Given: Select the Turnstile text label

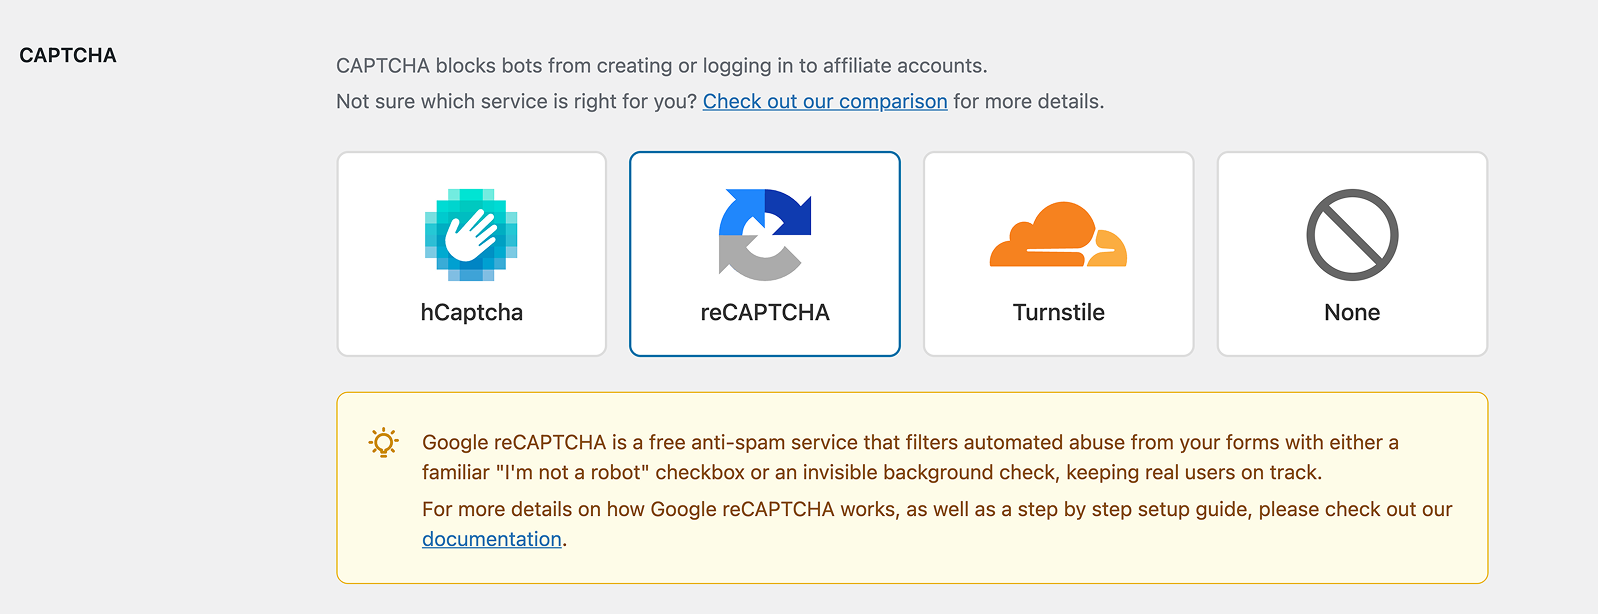Looking at the screenshot, I should click(1058, 312).
